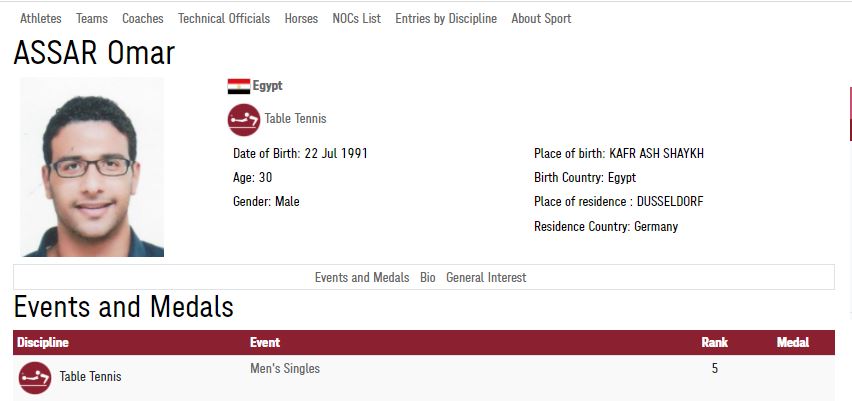852x401 pixels.
Task: Click the Table Tennis icon in events table
Action: pyautogui.click(x=35, y=378)
